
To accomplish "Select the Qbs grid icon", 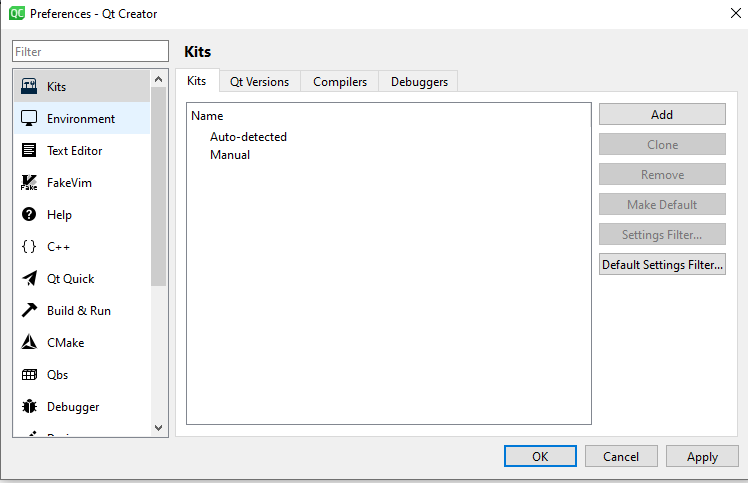I will pyautogui.click(x=29, y=375).
